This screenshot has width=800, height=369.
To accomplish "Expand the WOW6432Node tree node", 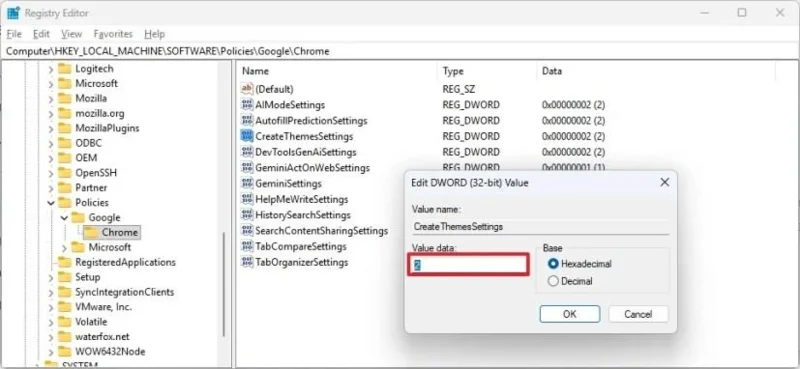I will pyautogui.click(x=51, y=352).
